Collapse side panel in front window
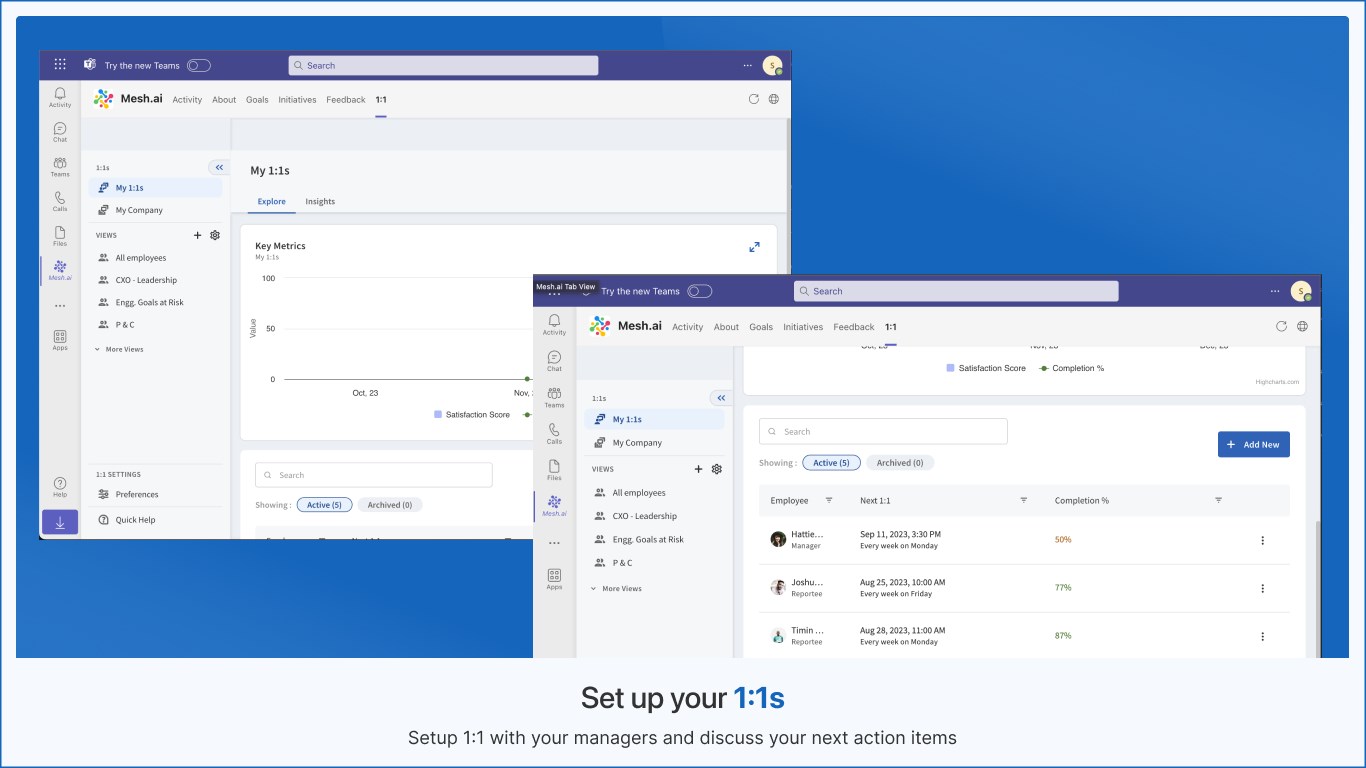The height and width of the screenshot is (768, 1366). pos(721,398)
